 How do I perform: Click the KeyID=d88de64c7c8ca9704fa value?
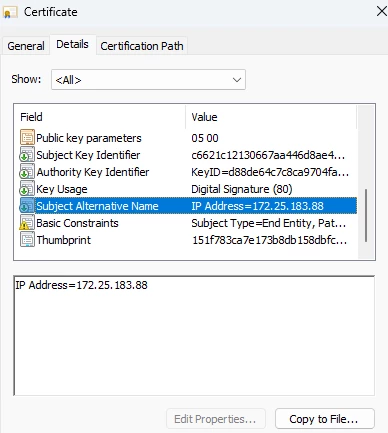pyautogui.click(x=270, y=172)
